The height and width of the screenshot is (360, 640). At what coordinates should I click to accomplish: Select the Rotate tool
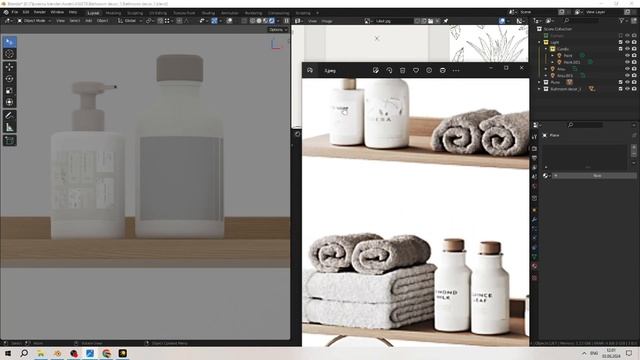[9, 79]
